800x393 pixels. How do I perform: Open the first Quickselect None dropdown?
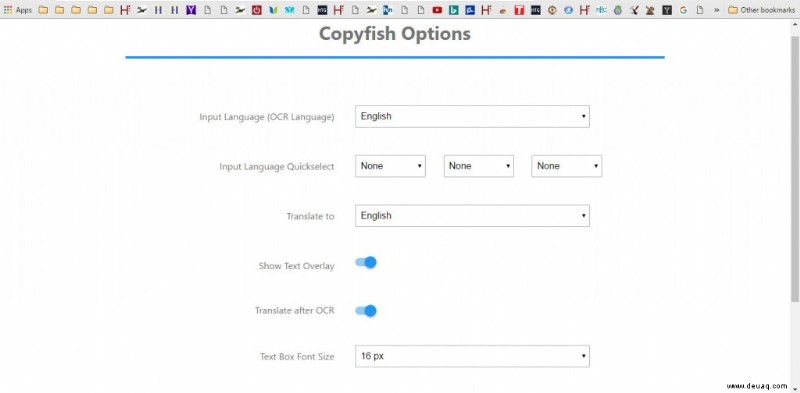tap(390, 166)
